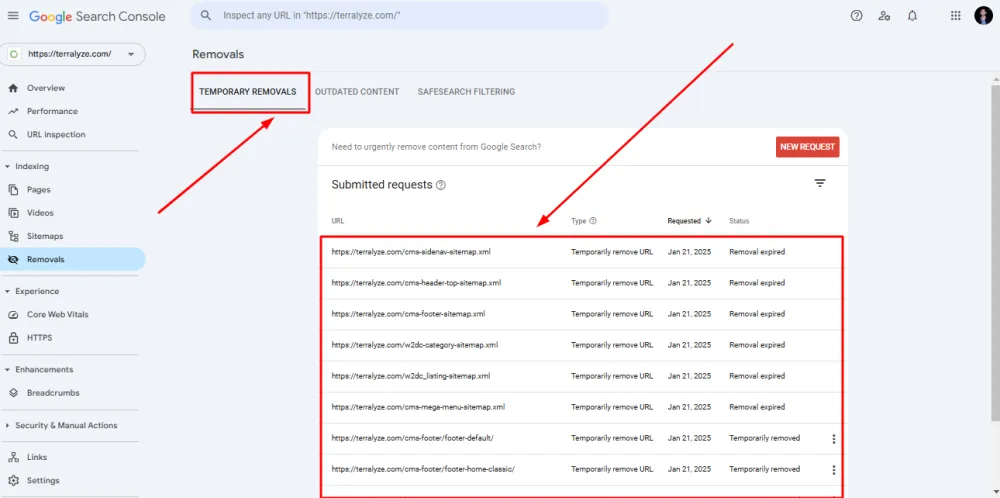Open the terralyze.com property selector dropdown
1000x498 pixels.
[73, 54]
